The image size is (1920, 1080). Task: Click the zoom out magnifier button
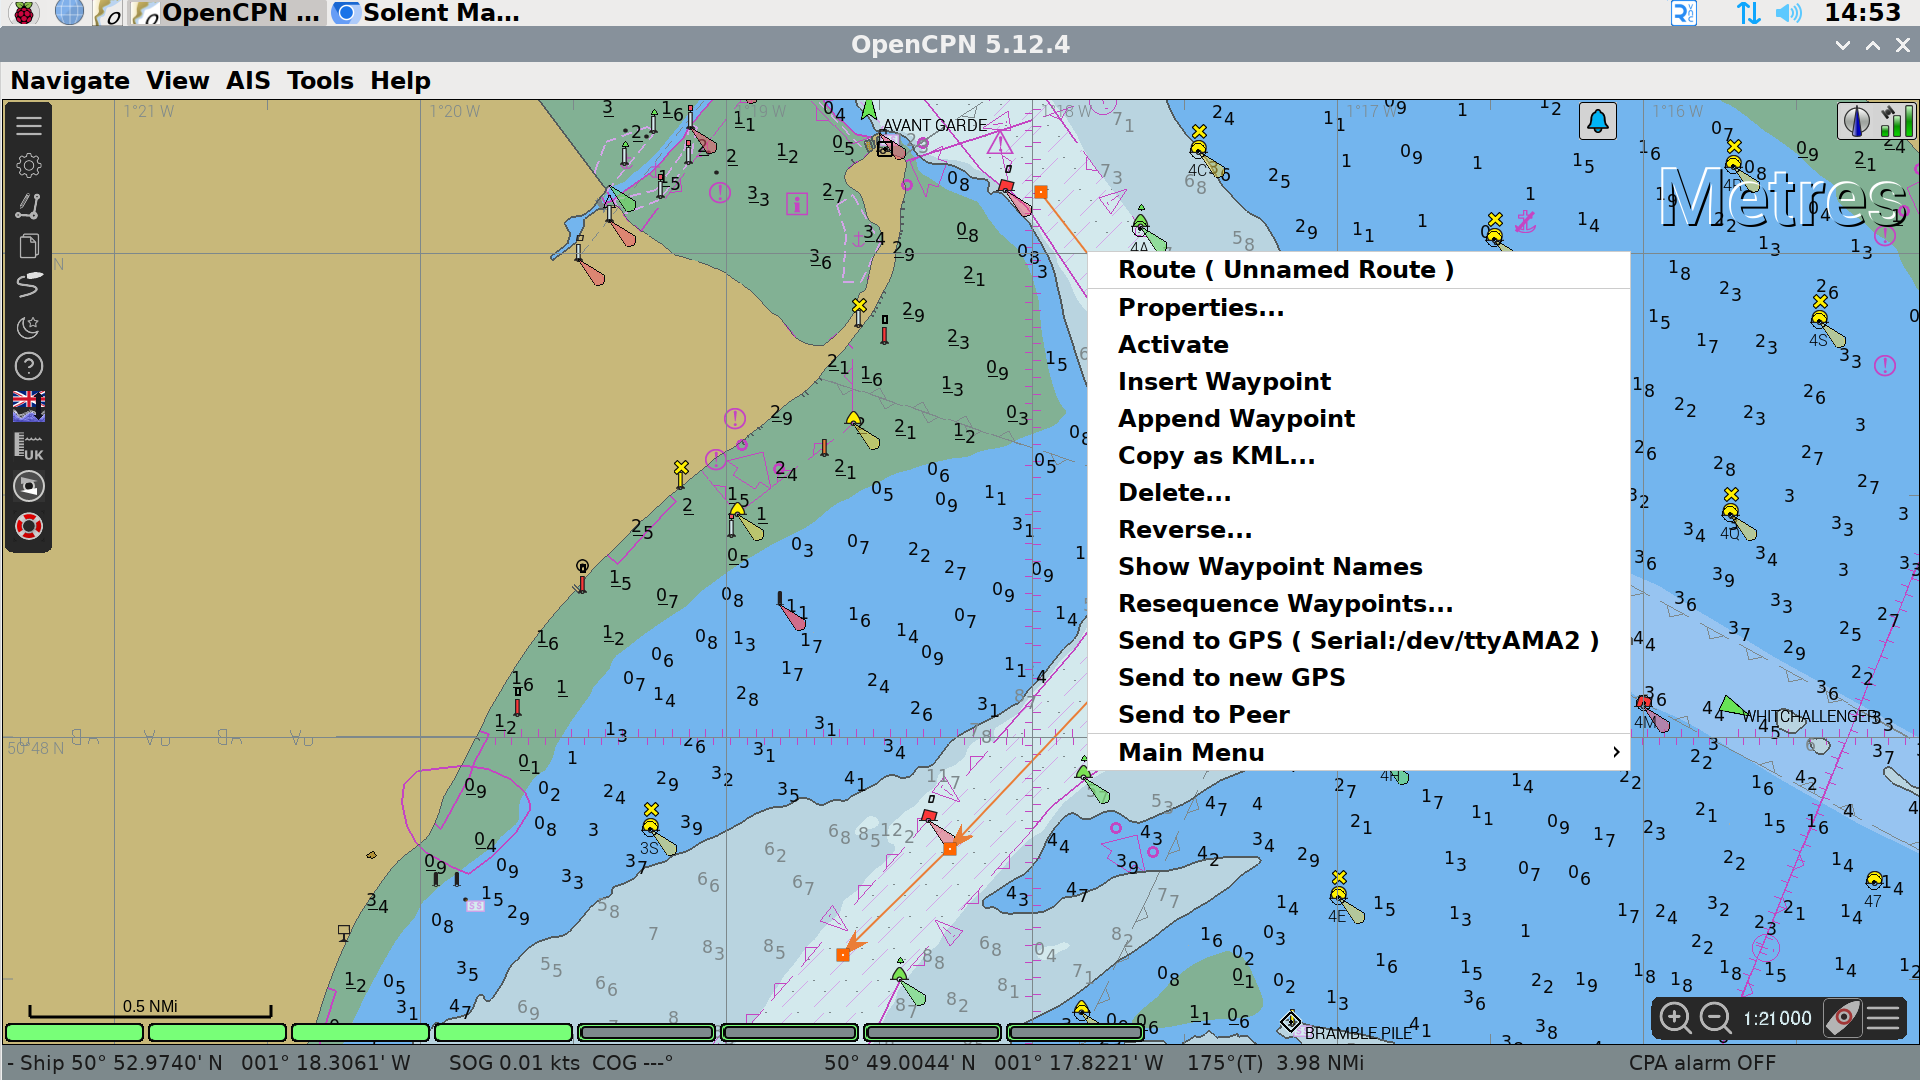(x=1716, y=1018)
